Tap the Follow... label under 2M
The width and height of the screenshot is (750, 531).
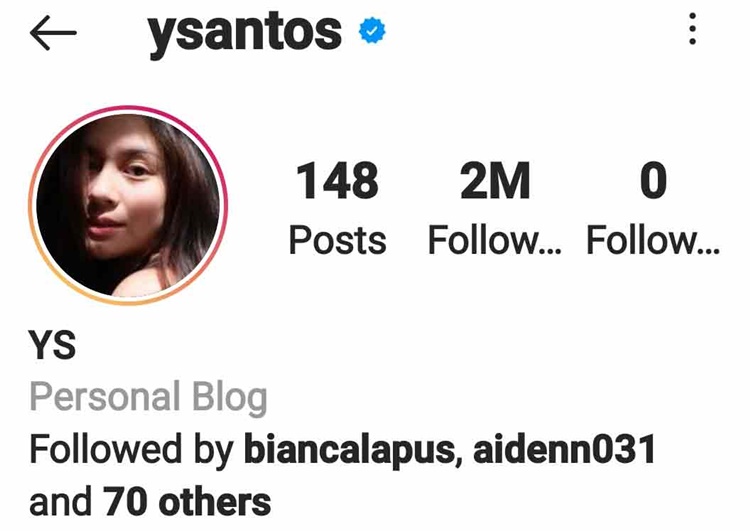click(x=495, y=240)
